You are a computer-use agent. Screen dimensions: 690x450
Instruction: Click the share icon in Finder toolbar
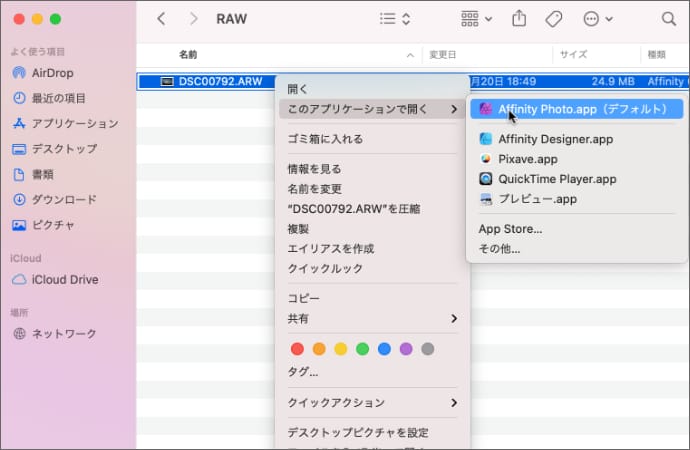(519, 18)
